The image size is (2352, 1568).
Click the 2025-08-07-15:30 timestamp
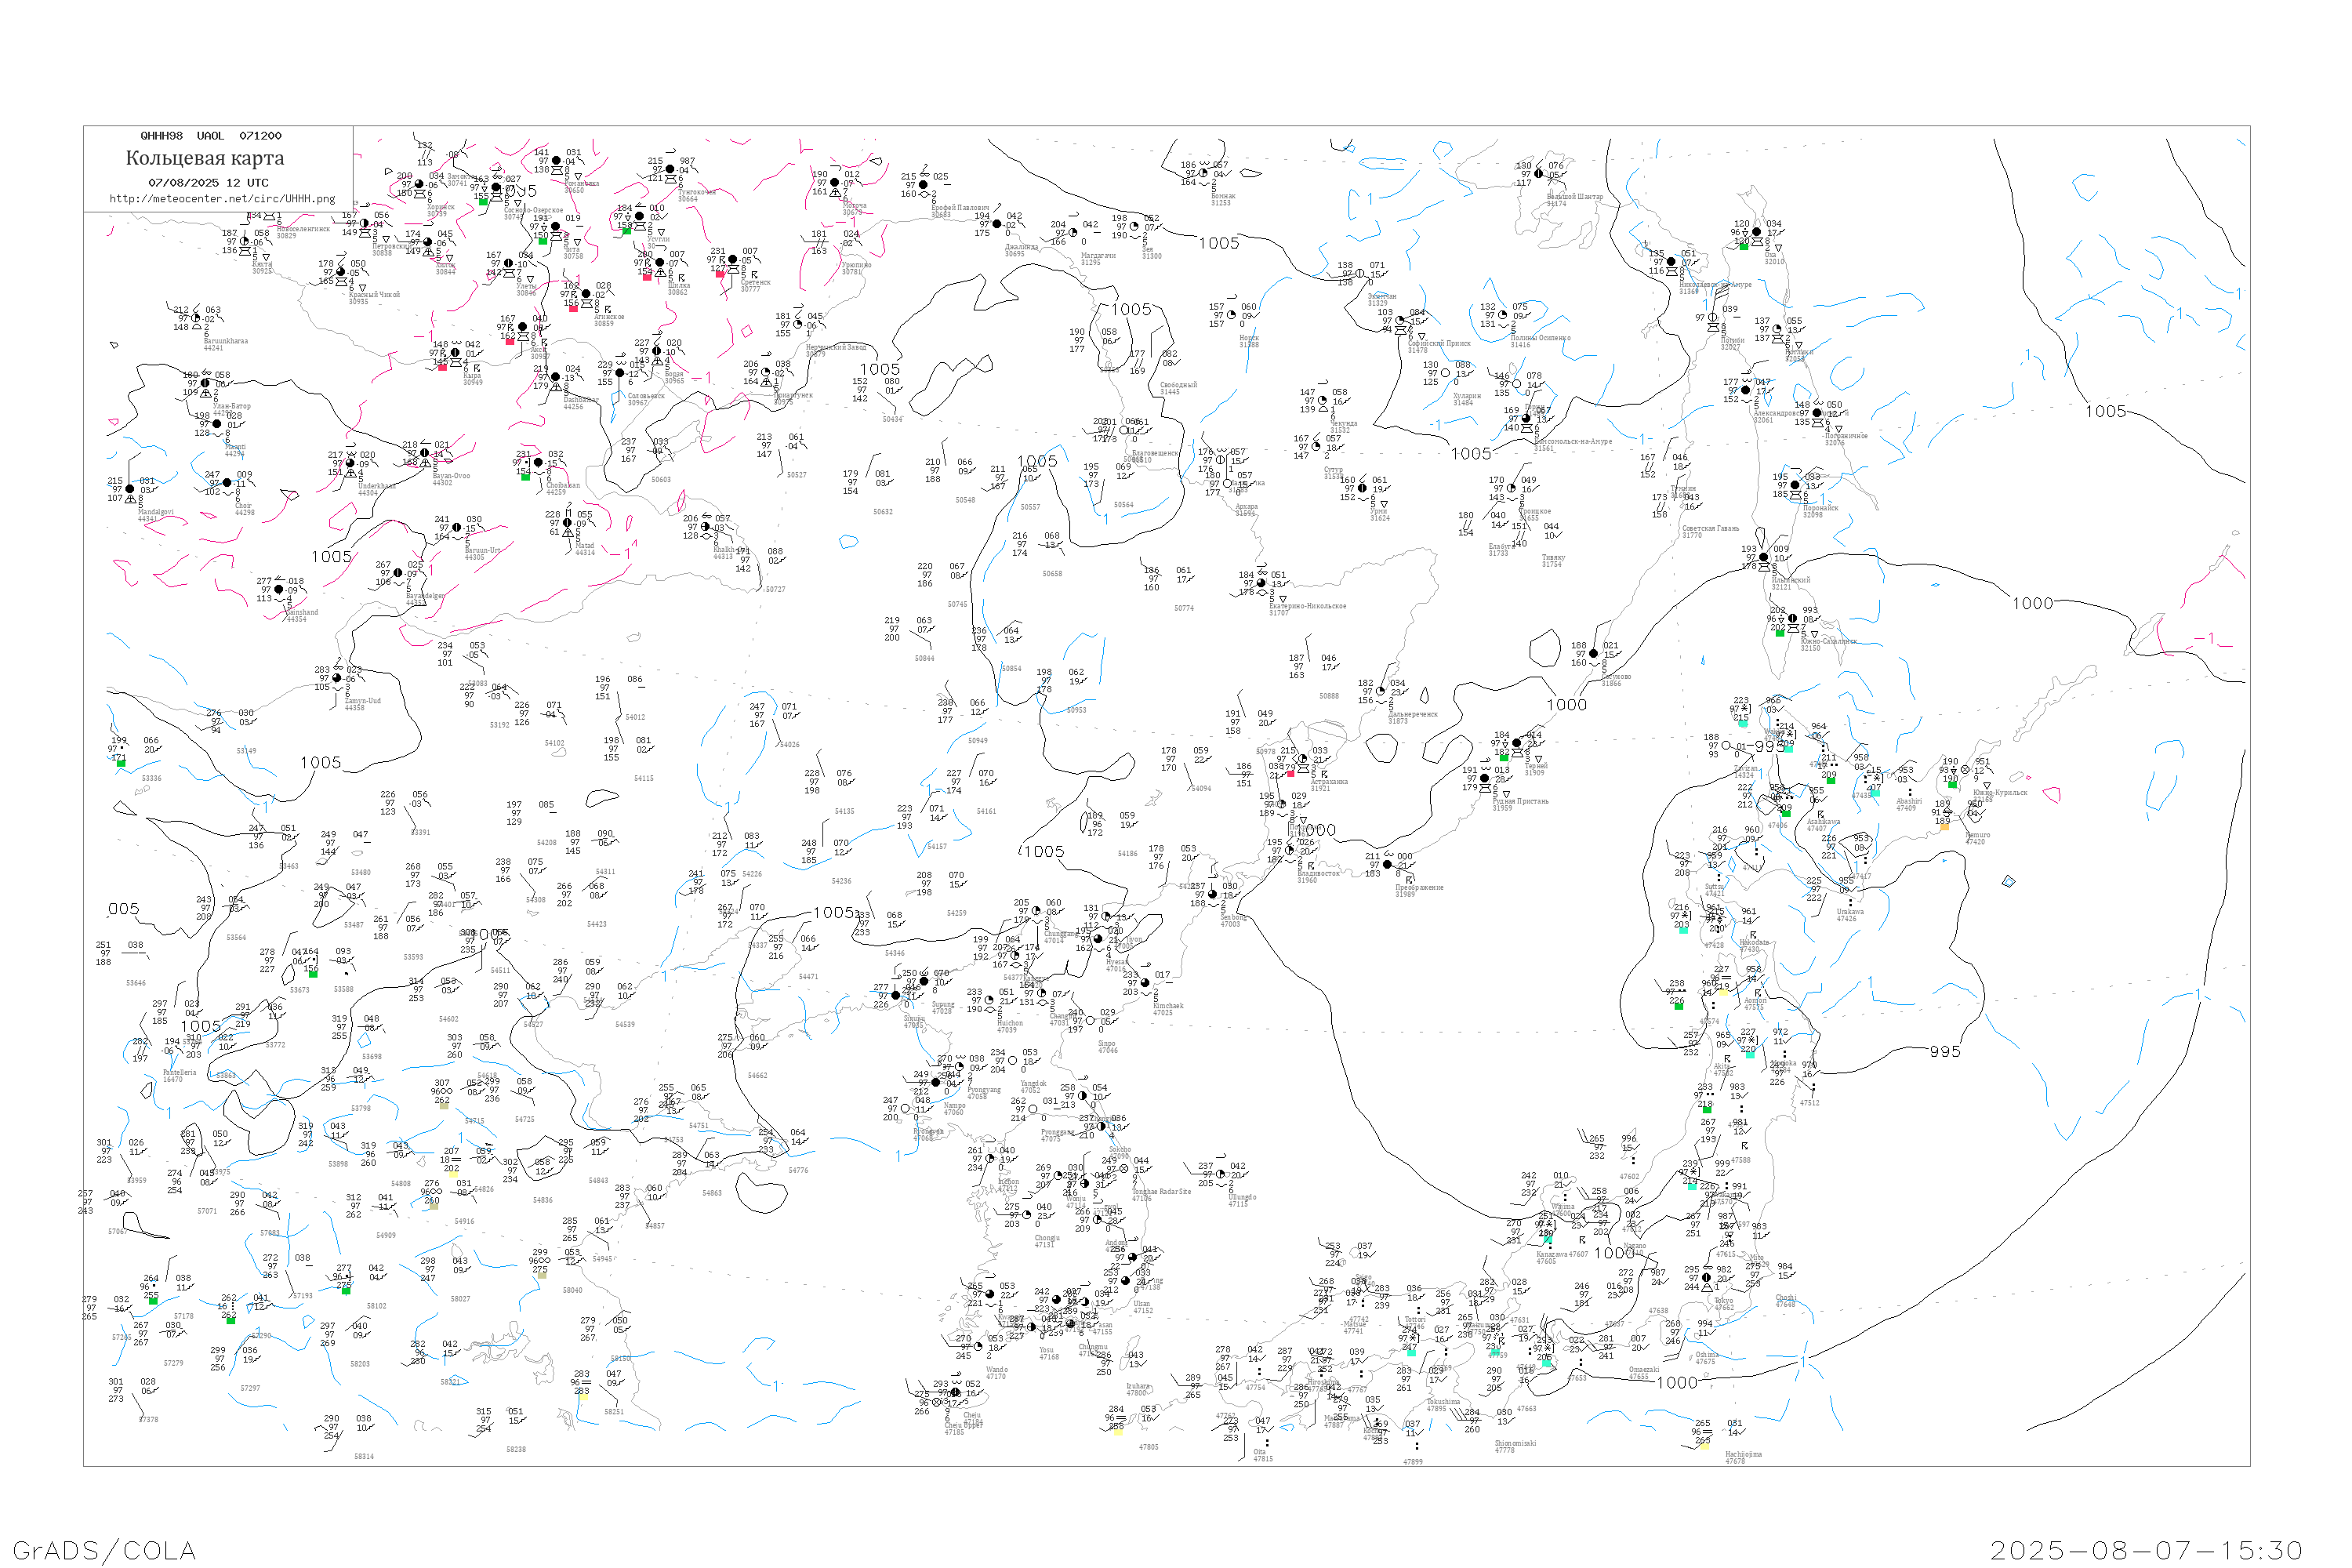coord(2146,1550)
